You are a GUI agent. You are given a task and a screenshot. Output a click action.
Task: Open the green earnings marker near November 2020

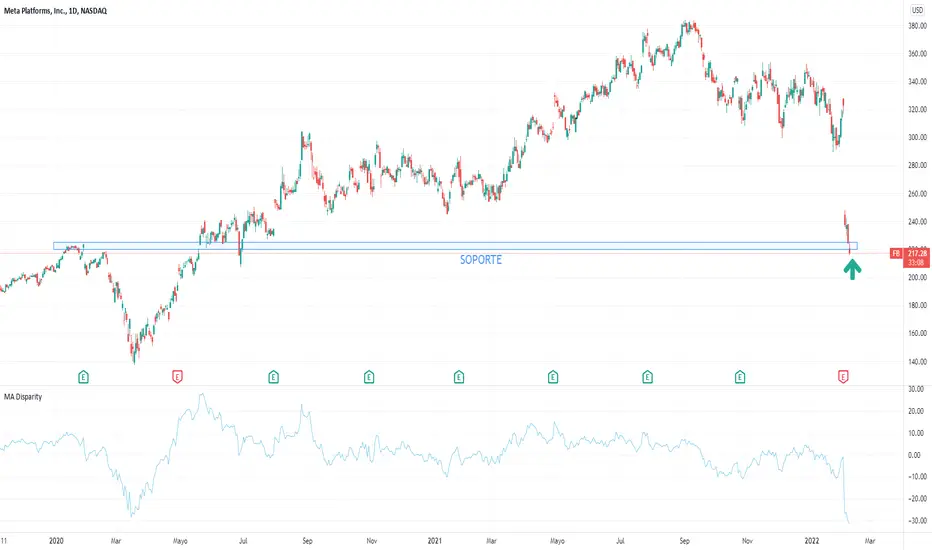click(x=369, y=376)
